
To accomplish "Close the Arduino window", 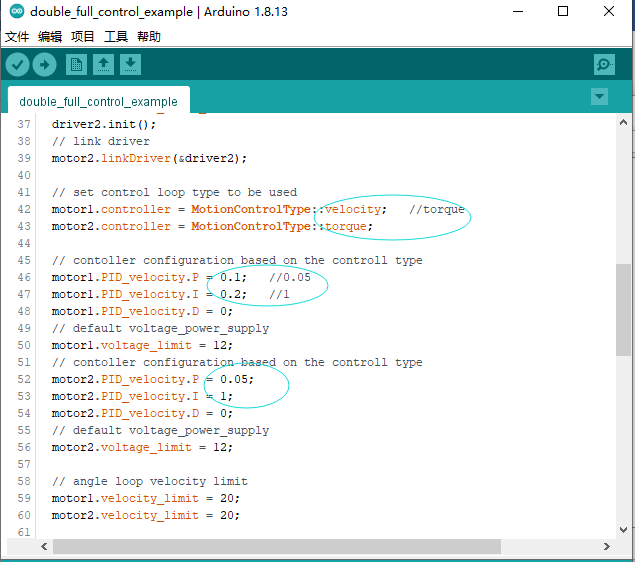I will (609, 11).
